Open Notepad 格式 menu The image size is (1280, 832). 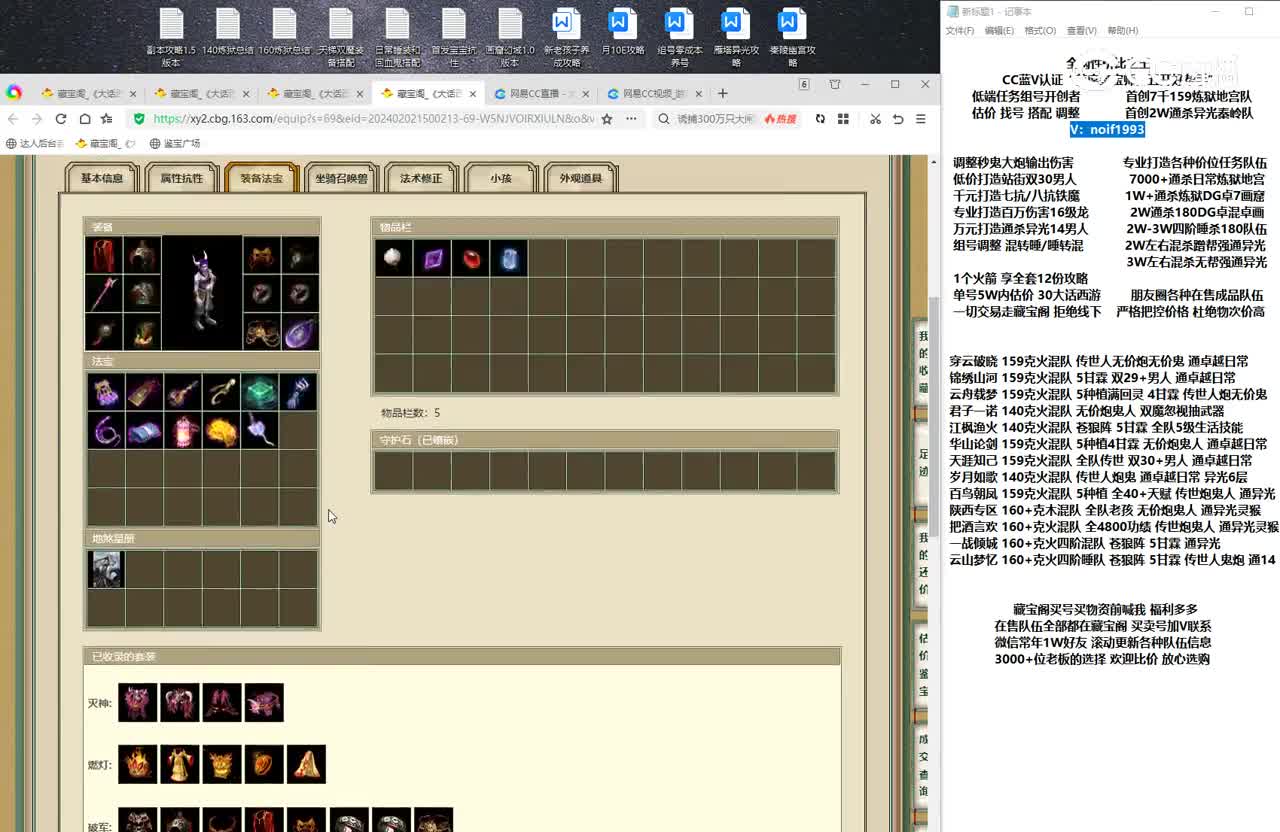pos(1040,31)
